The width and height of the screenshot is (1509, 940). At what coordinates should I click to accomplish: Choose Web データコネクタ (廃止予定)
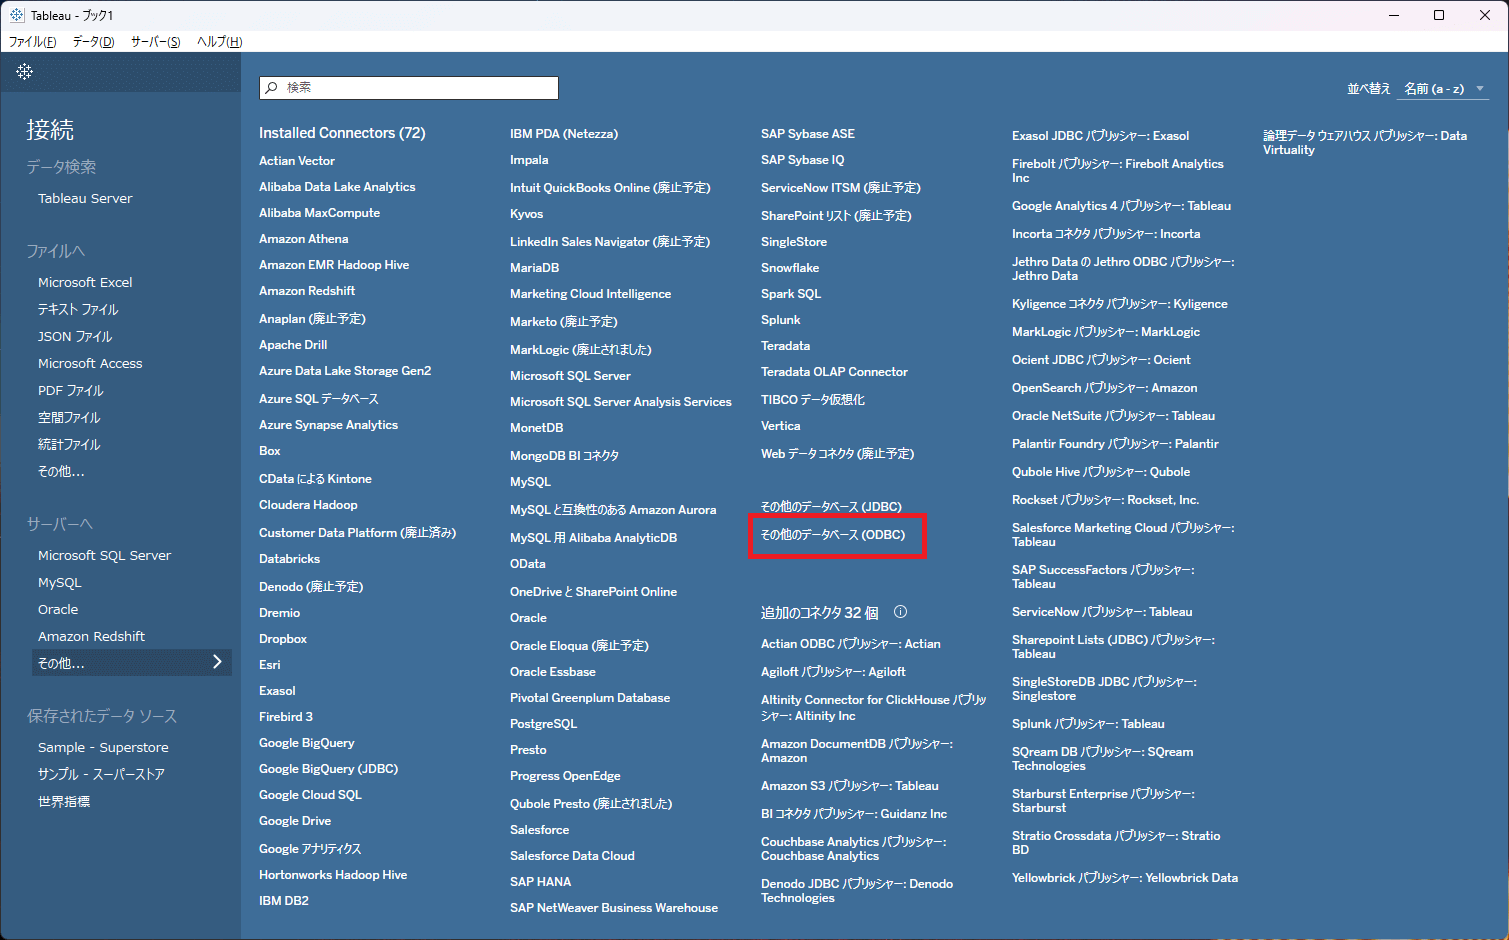pyautogui.click(x=838, y=454)
